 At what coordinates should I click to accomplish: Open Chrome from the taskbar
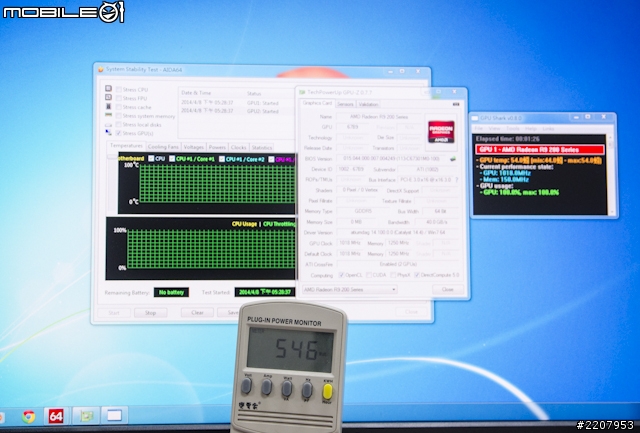pyautogui.click(x=28, y=416)
